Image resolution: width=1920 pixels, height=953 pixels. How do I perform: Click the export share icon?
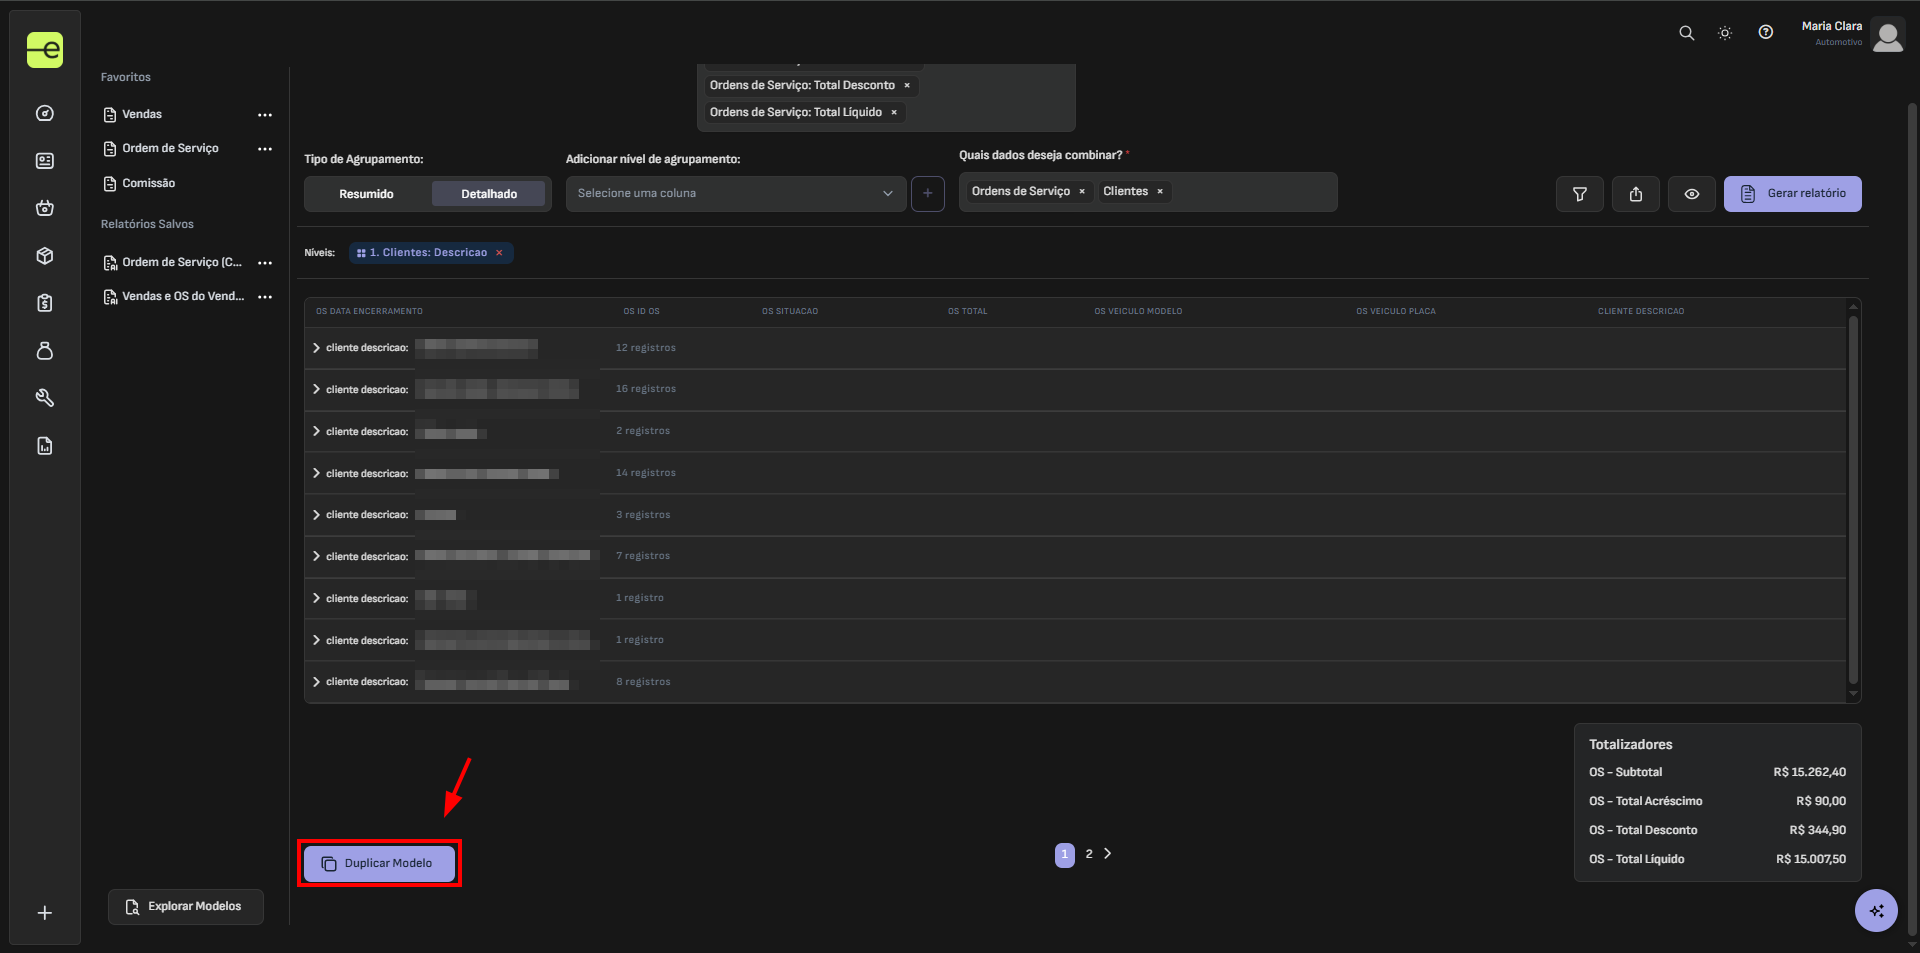[x=1636, y=194]
